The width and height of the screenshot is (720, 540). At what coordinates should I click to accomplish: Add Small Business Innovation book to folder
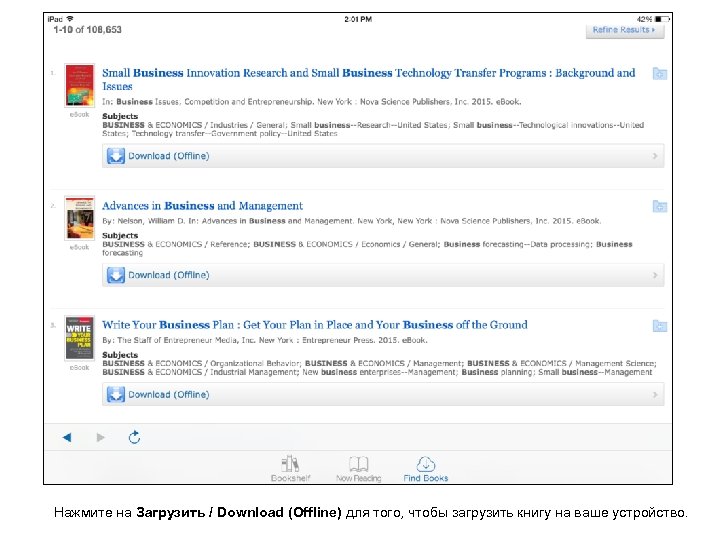[659, 74]
